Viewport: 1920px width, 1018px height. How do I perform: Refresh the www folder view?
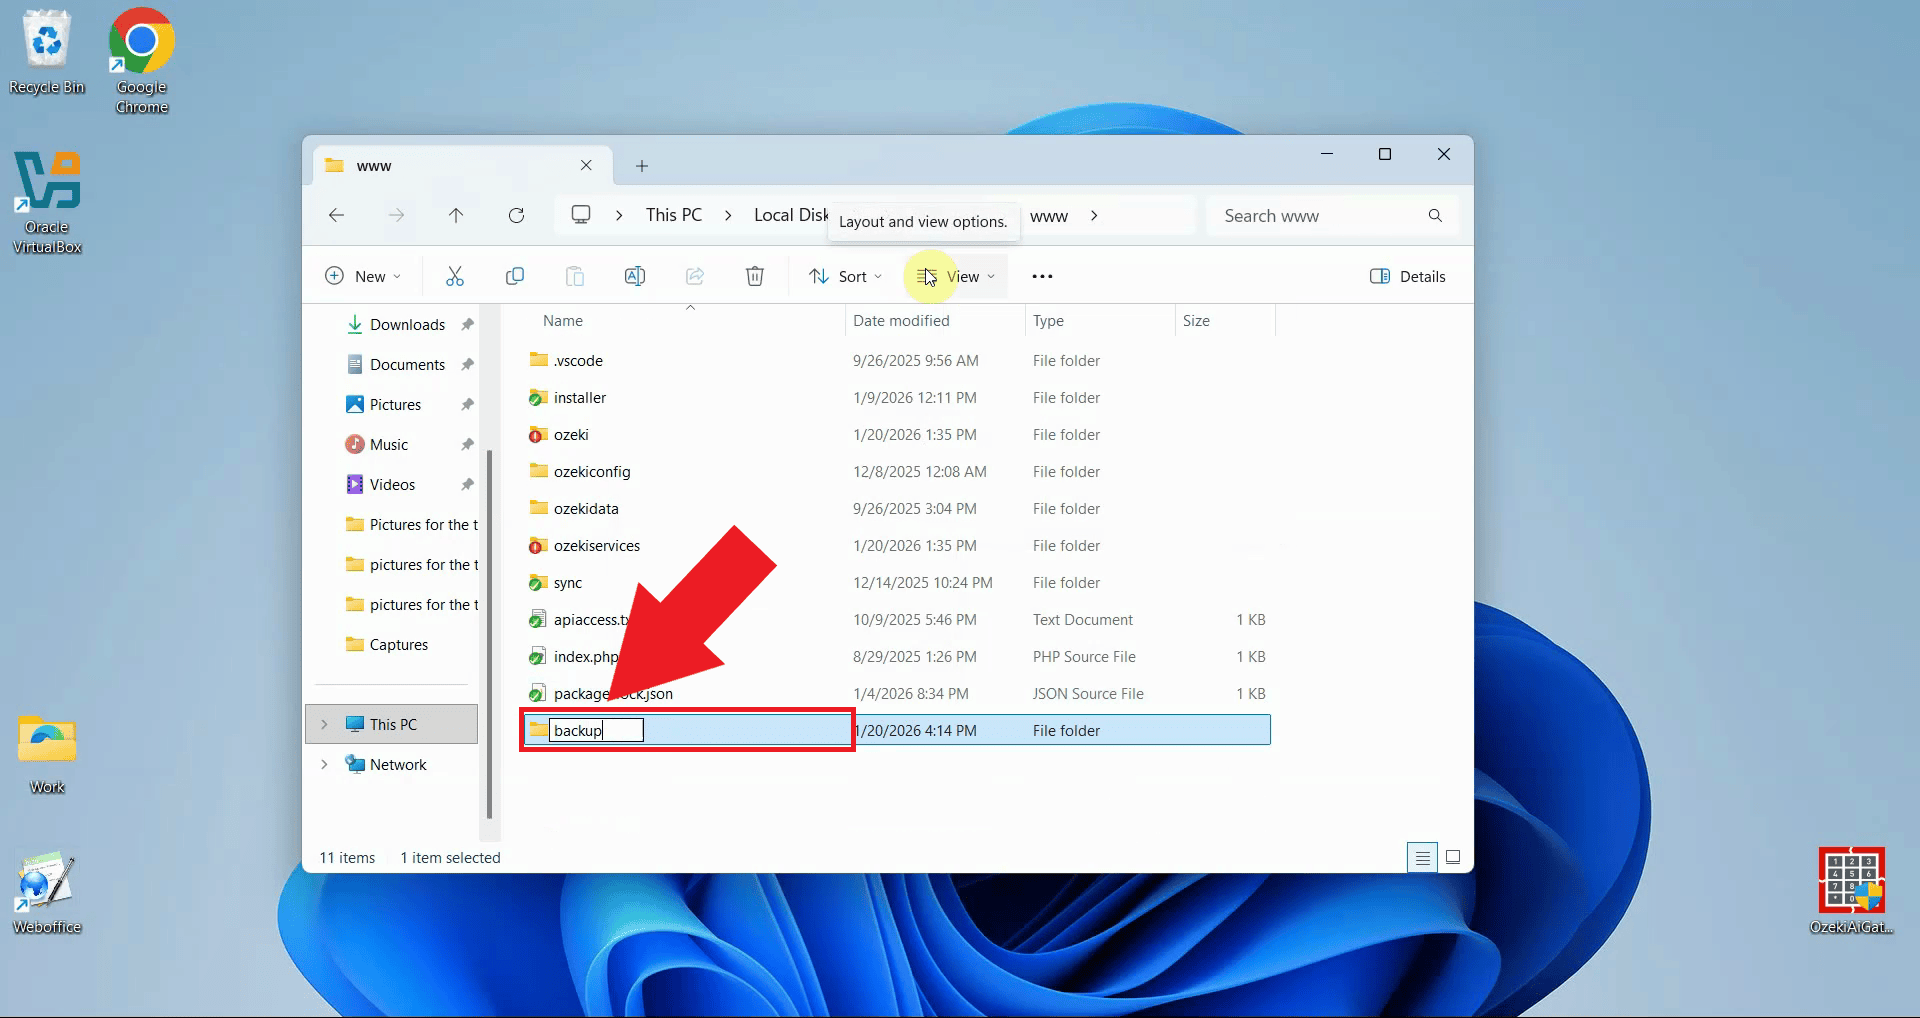pyautogui.click(x=517, y=215)
